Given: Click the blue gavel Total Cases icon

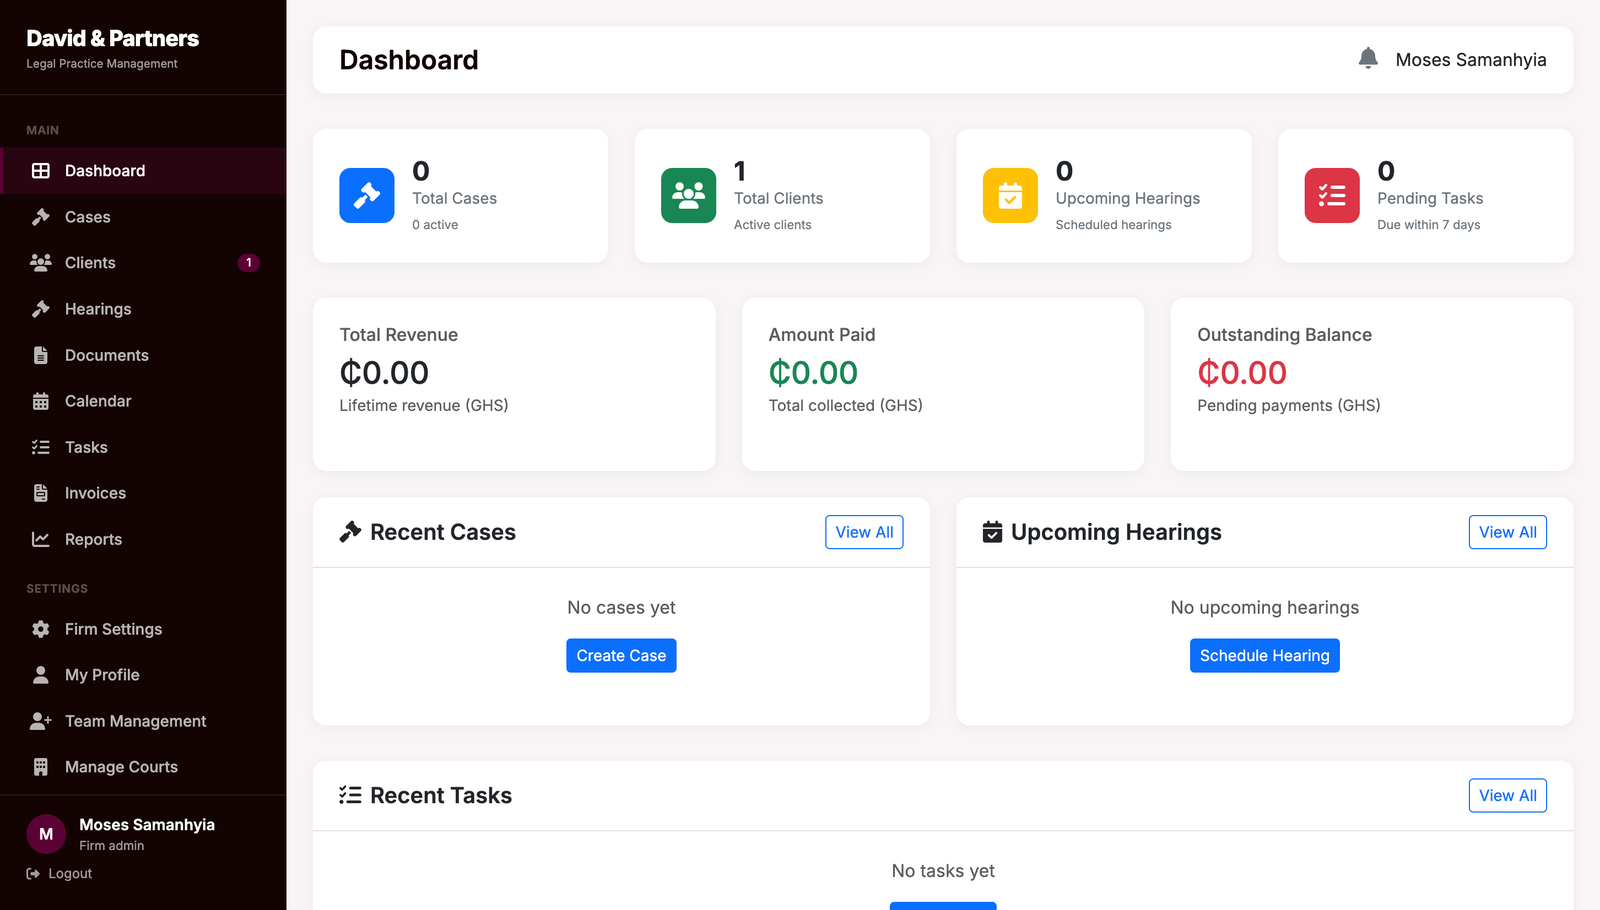Looking at the screenshot, I should click(367, 195).
